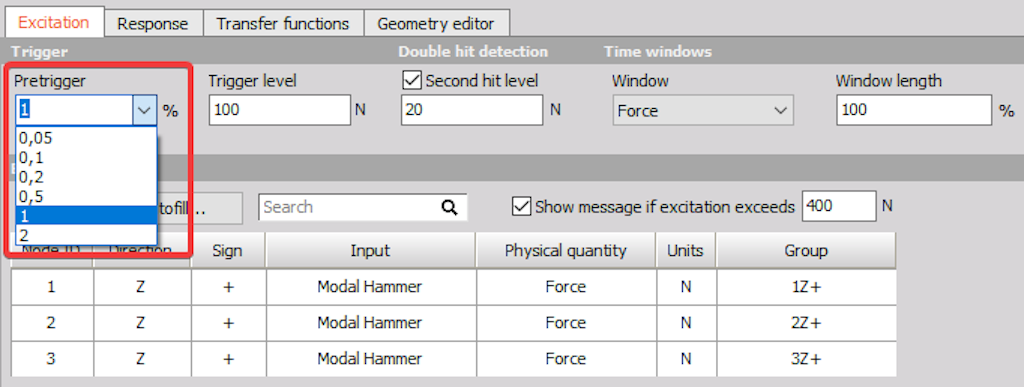Open the Window Force dropdown
Image resolution: width=1024 pixels, height=387 pixels.
point(703,110)
